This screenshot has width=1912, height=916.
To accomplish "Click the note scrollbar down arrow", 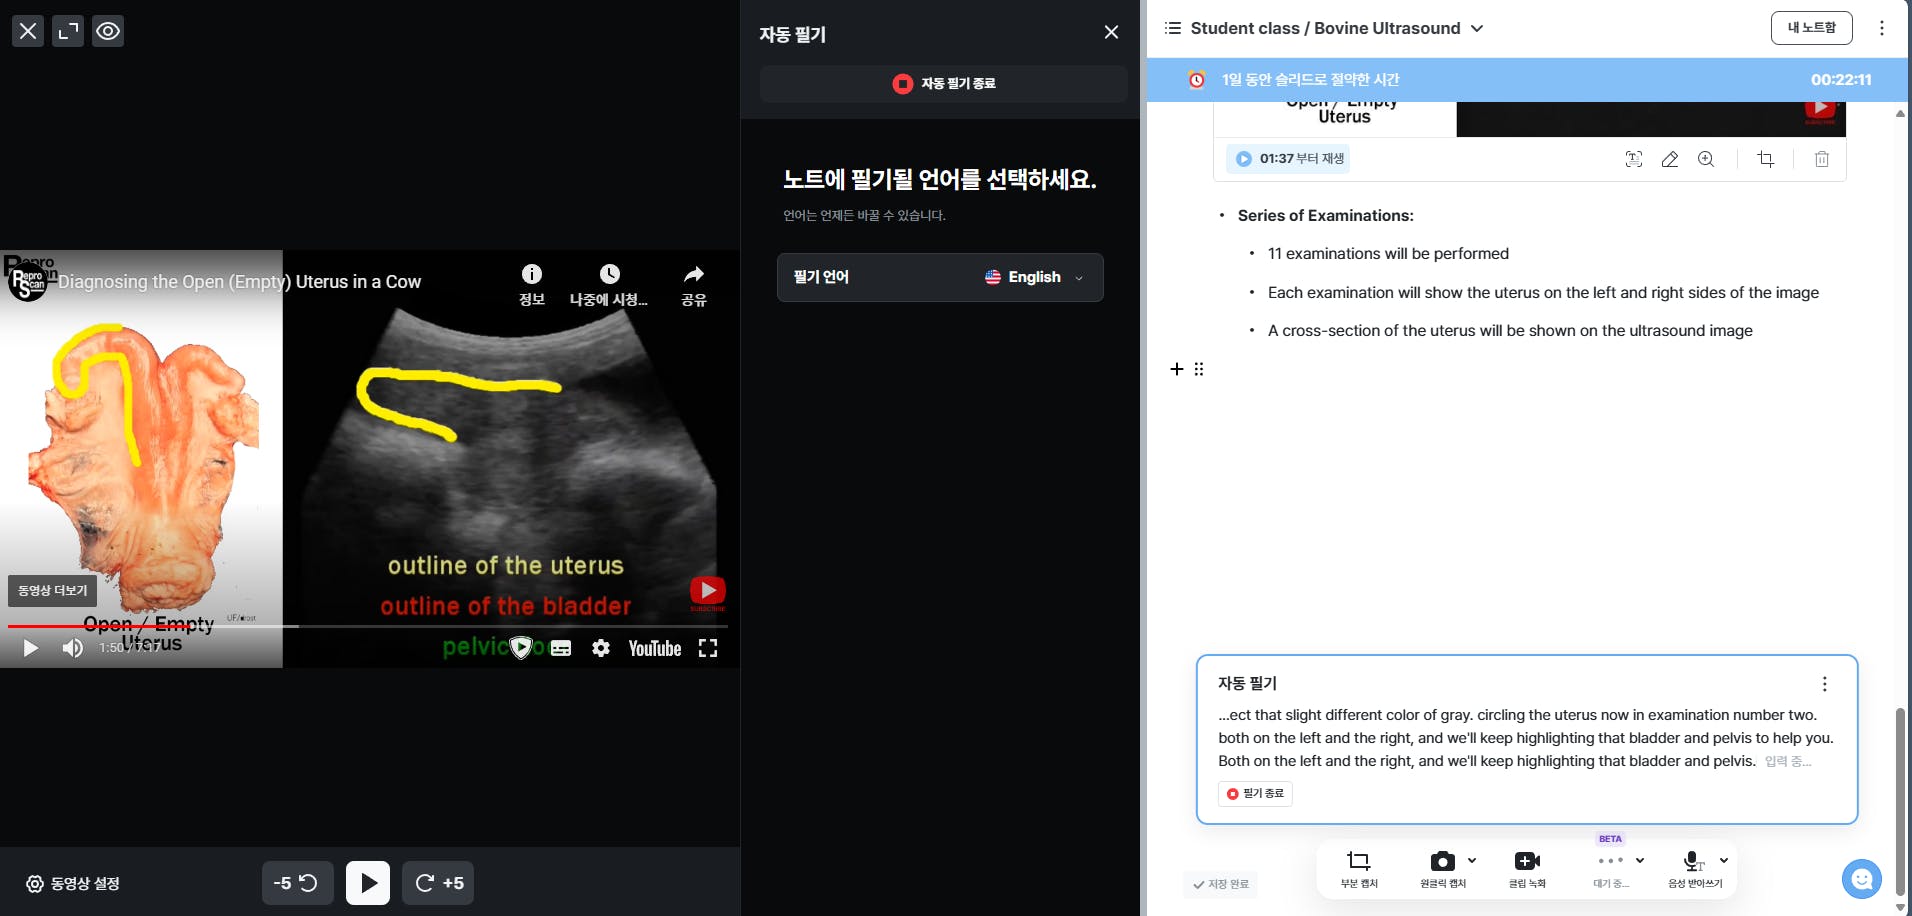I will 1900,908.
